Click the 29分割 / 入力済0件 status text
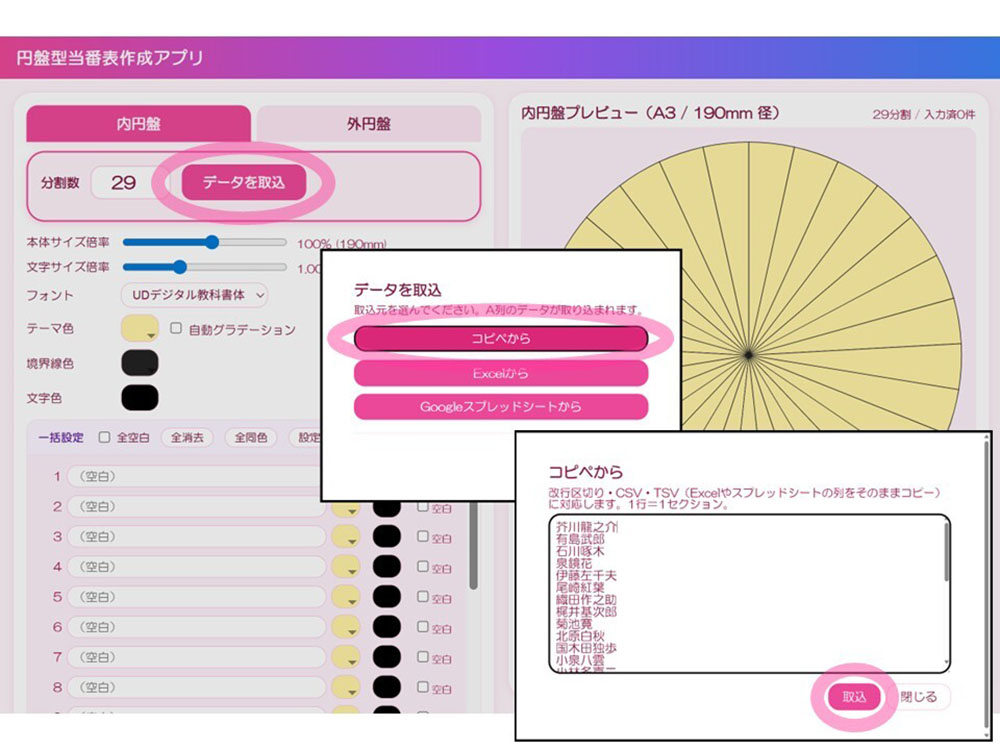Screen dimensions: 1000x750 click(x=923, y=114)
